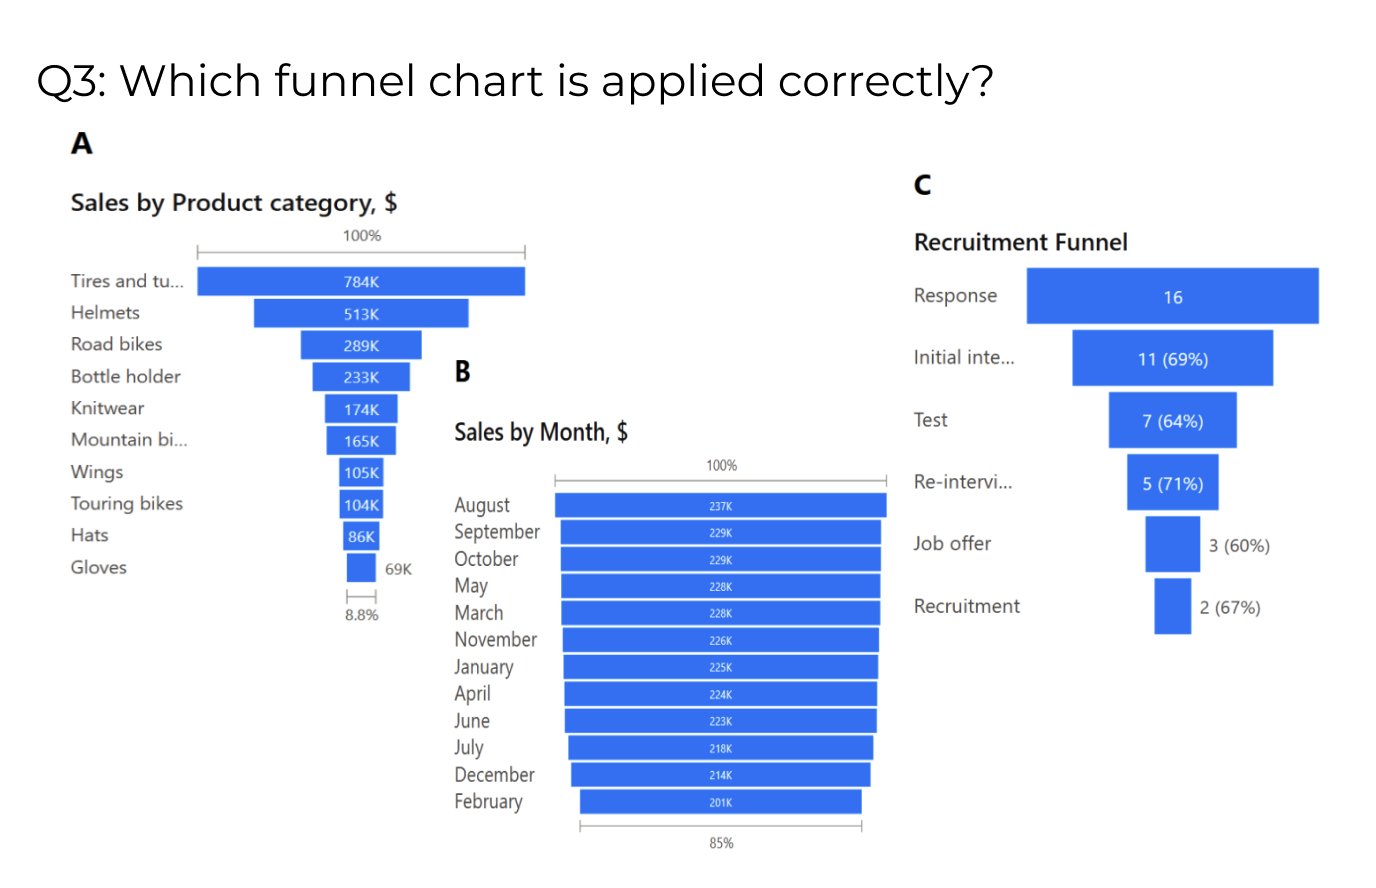Click the Road bikes 289K bar
The width and height of the screenshot is (1376, 888).
360,345
